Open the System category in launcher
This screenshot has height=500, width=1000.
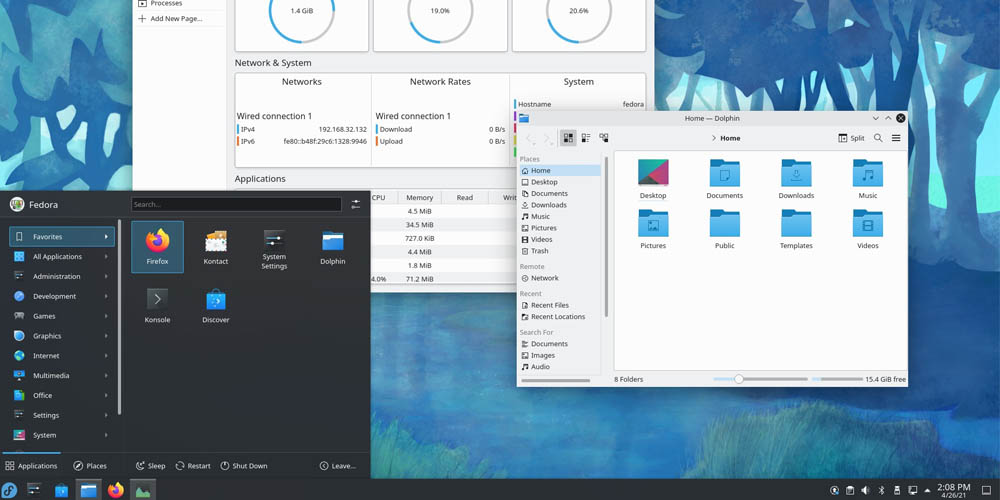[62, 435]
